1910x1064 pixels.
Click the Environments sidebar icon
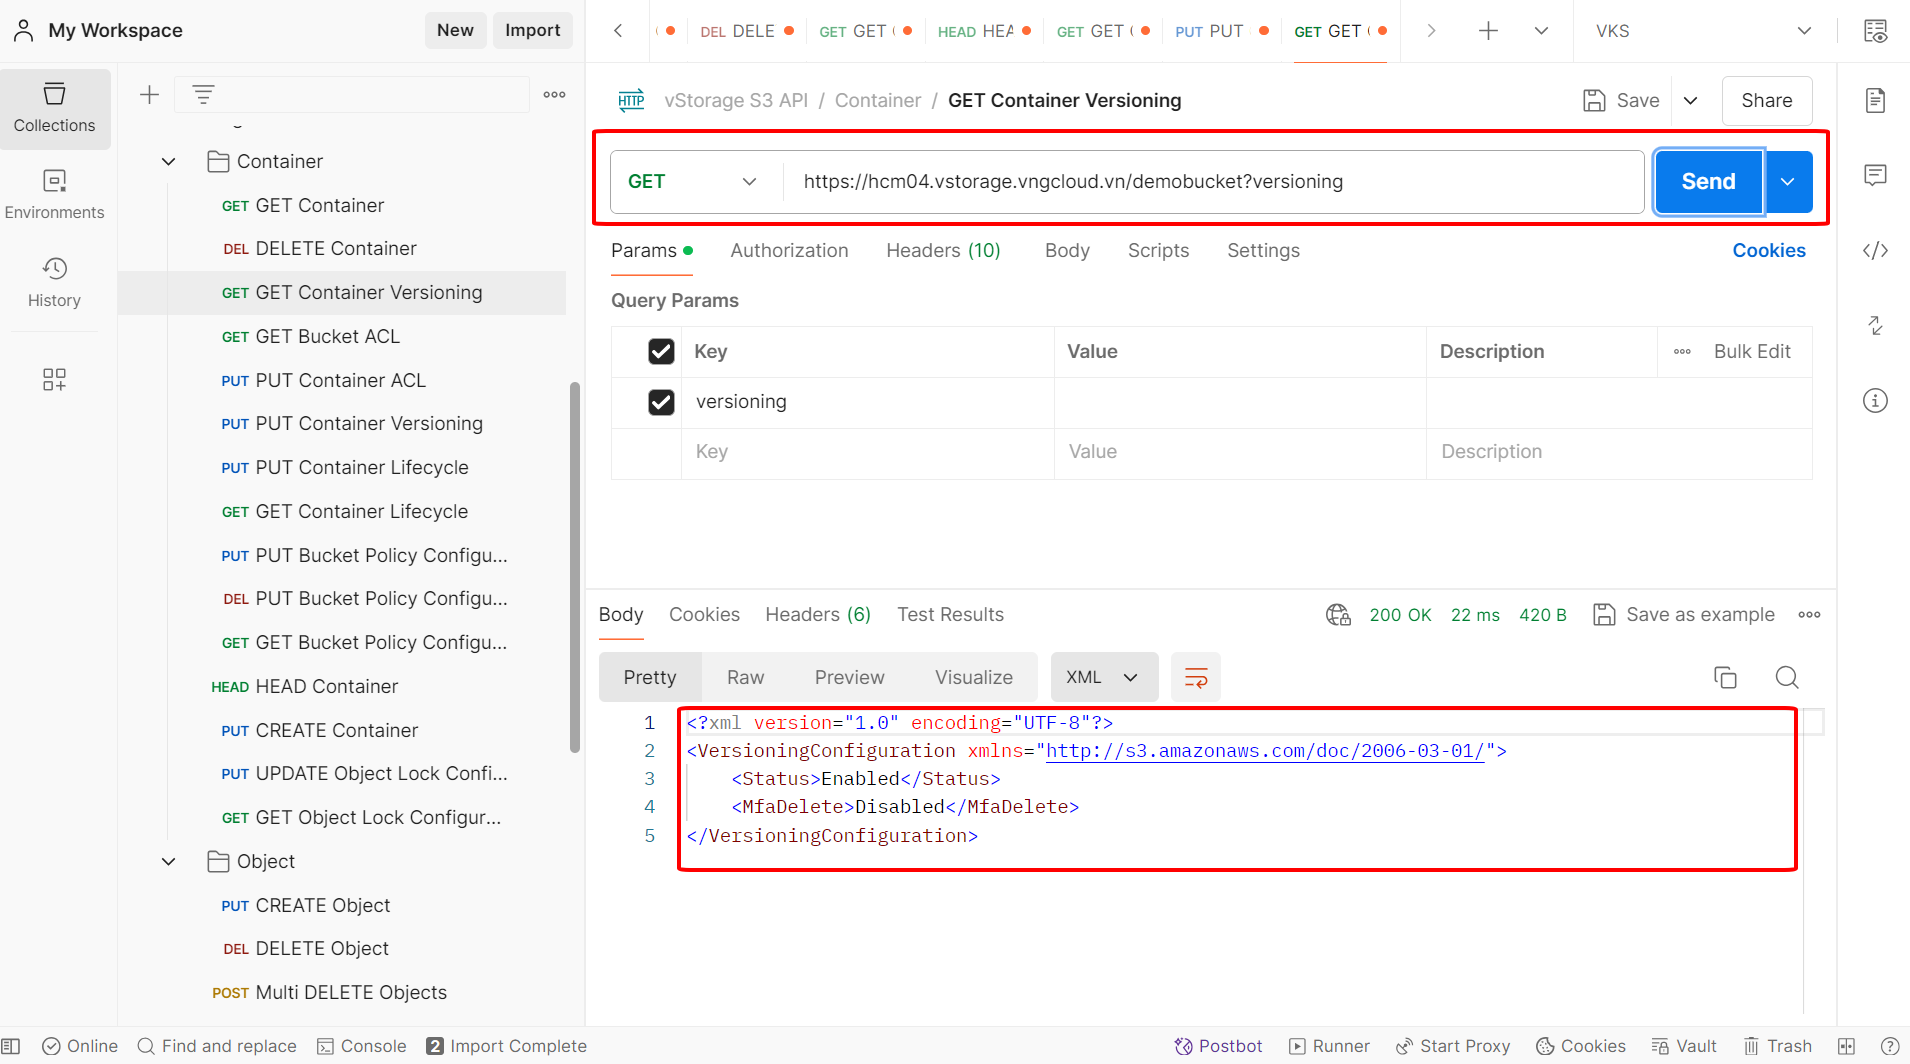[x=54, y=194]
